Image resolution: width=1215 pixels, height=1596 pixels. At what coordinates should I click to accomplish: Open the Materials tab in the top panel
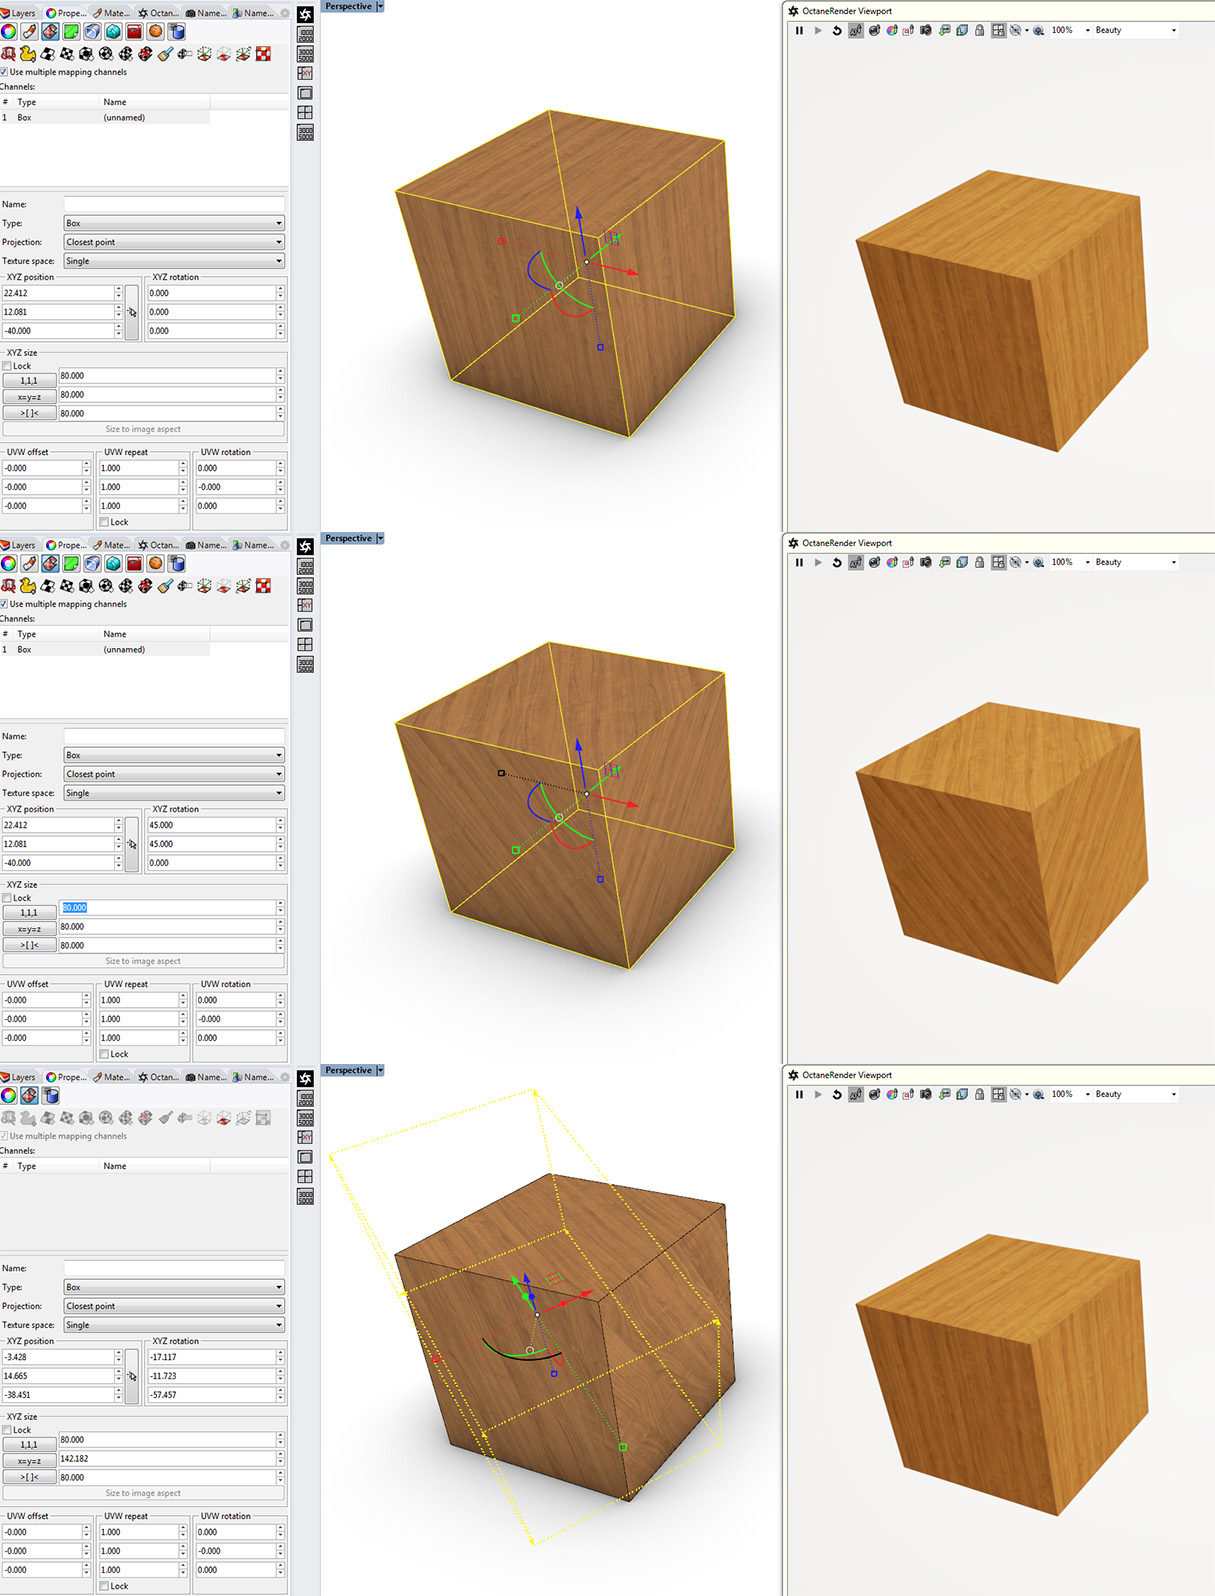click(111, 13)
